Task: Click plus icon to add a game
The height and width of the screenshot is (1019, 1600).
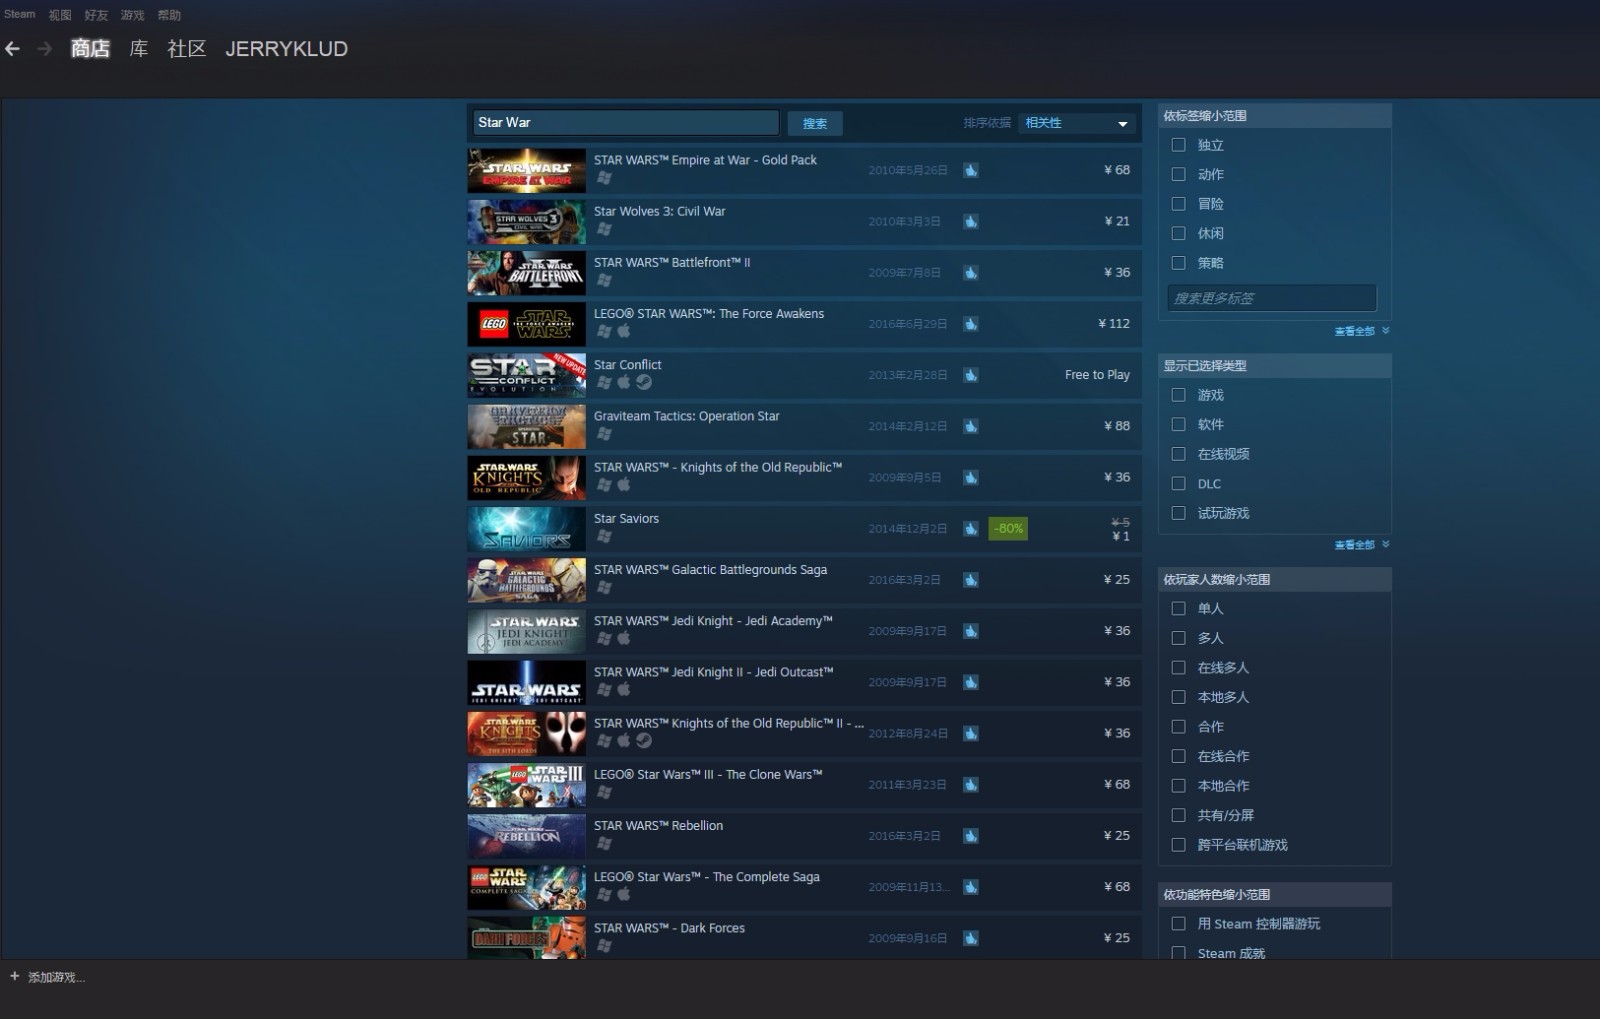Action: [x=14, y=976]
